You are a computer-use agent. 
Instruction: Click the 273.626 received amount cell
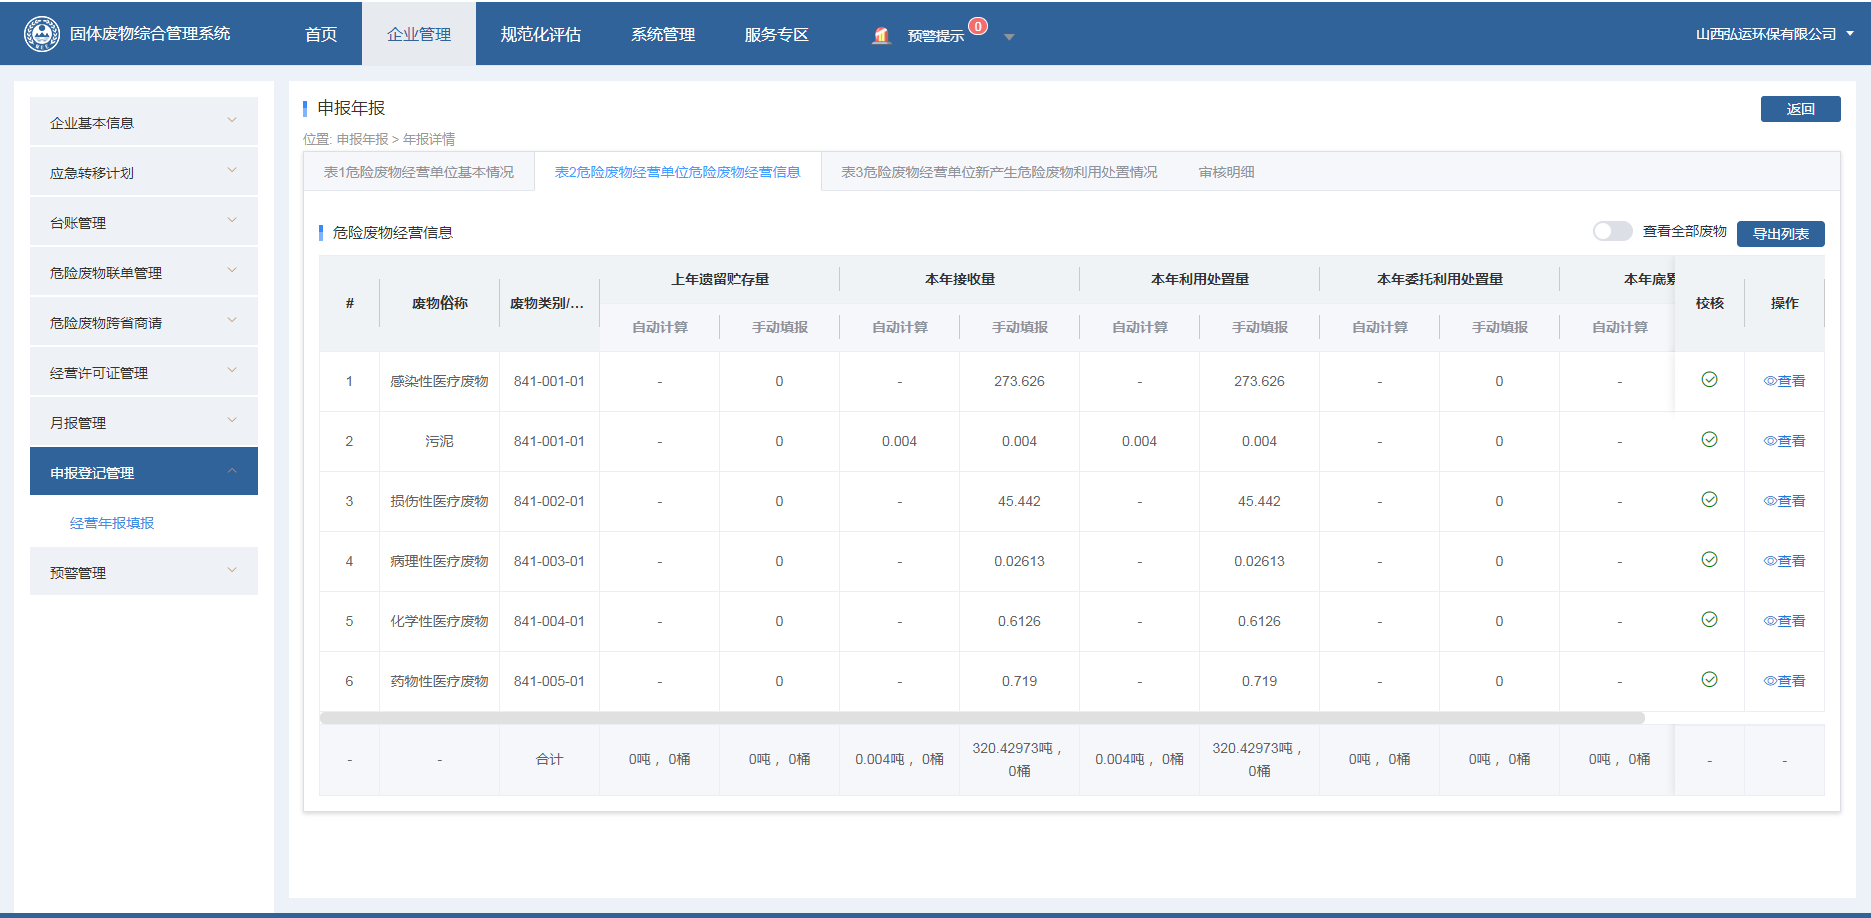[x=1019, y=381]
